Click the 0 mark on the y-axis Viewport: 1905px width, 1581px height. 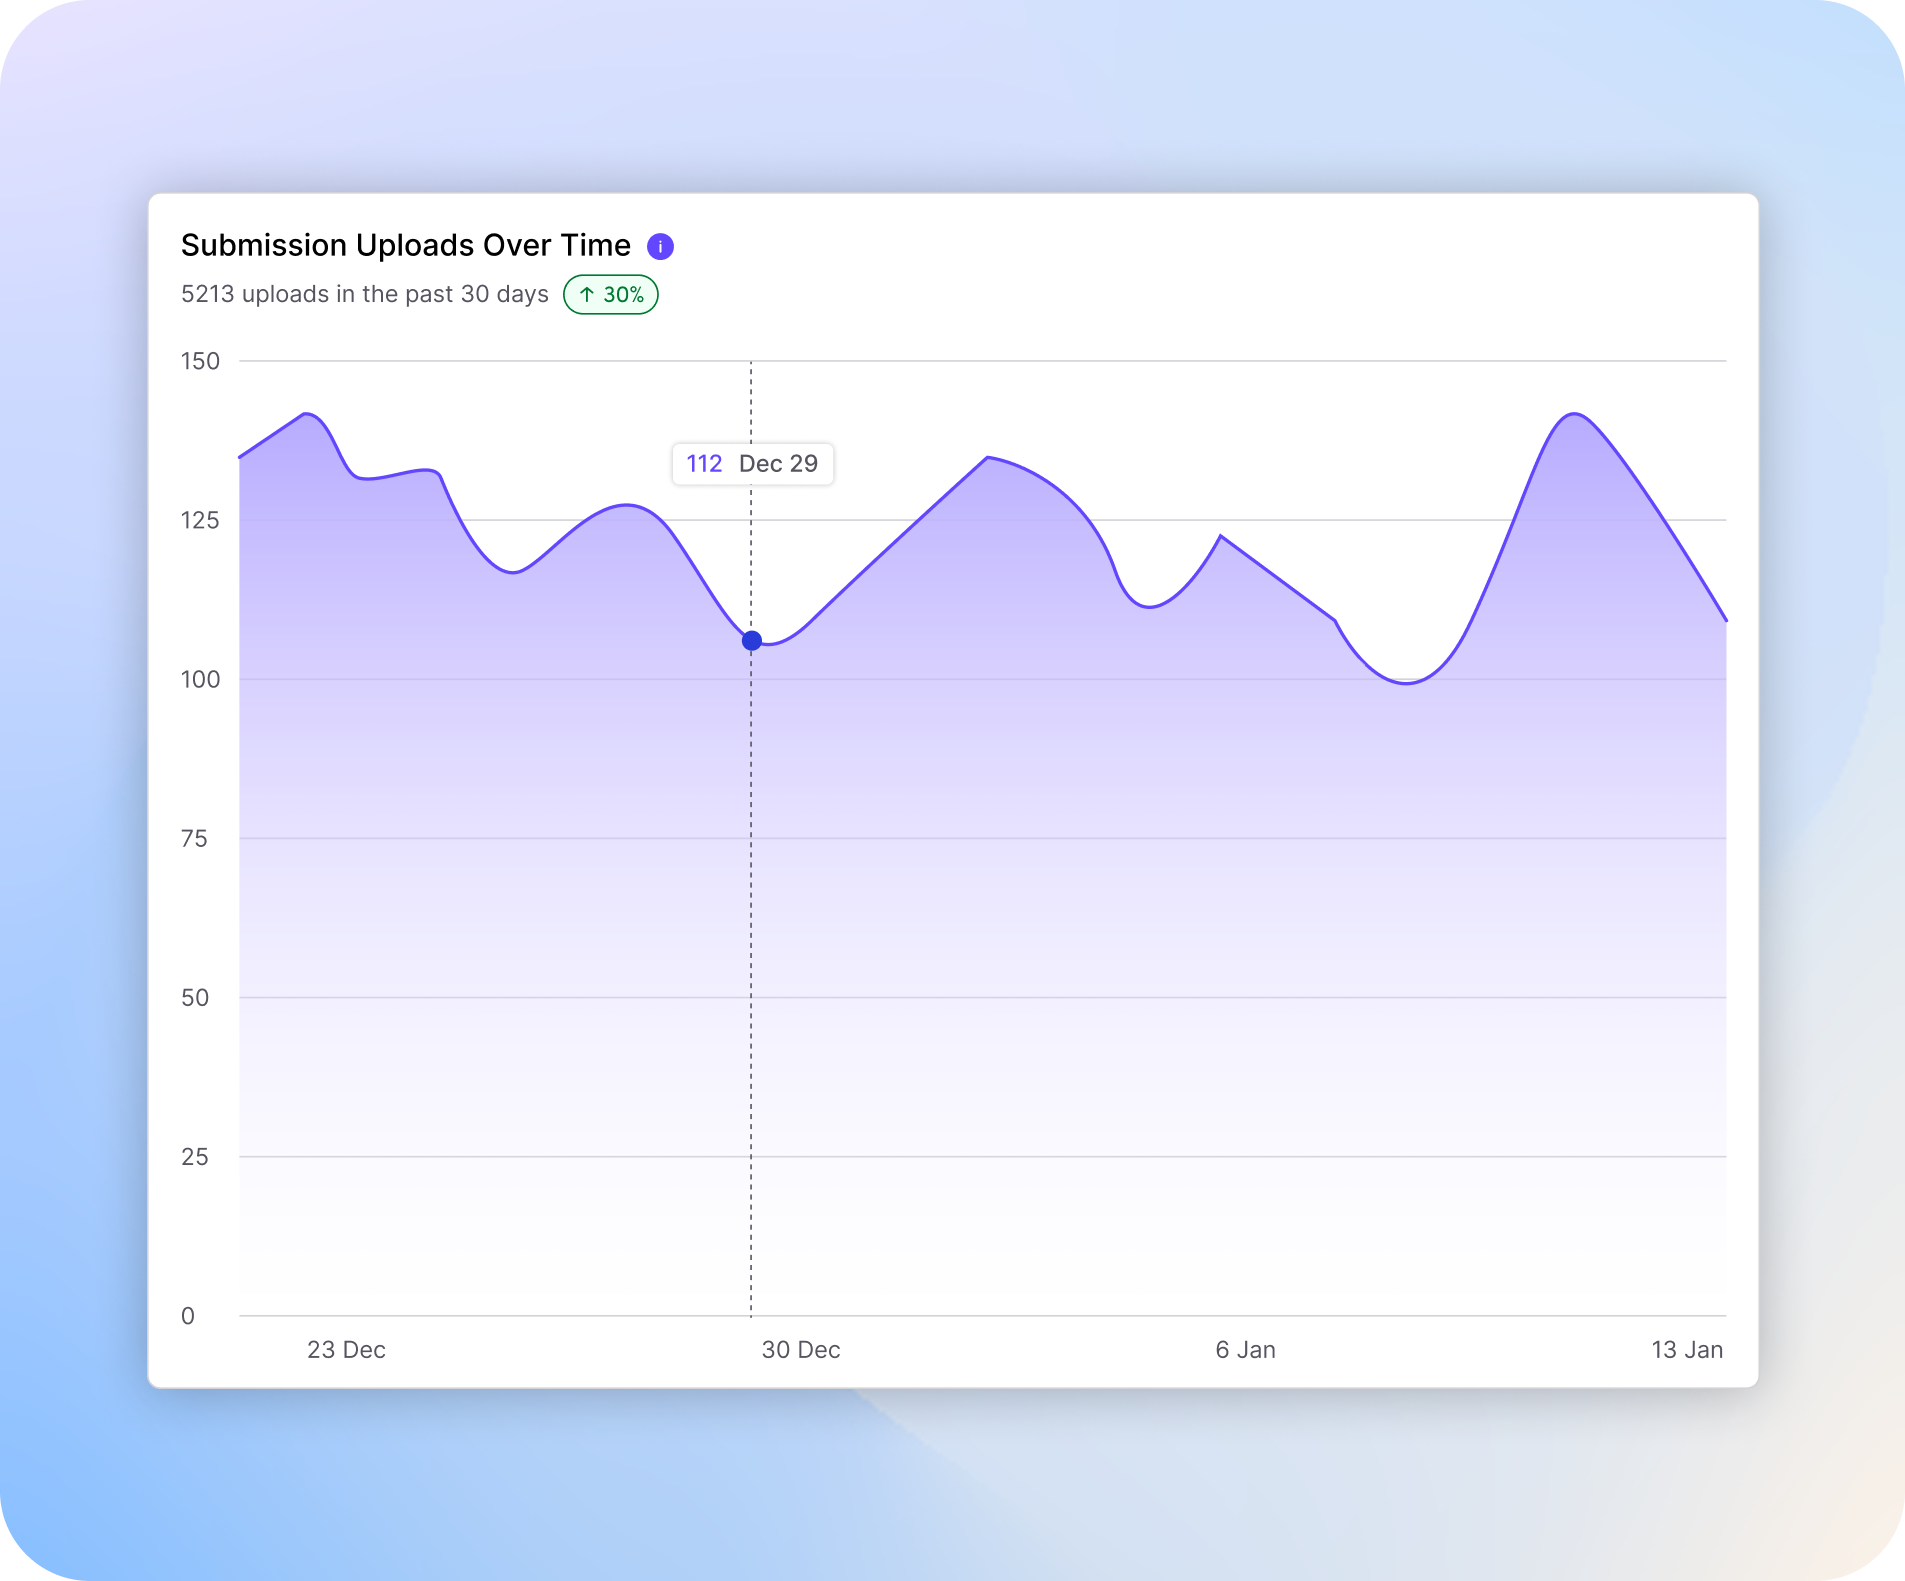click(x=189, y=1315)
